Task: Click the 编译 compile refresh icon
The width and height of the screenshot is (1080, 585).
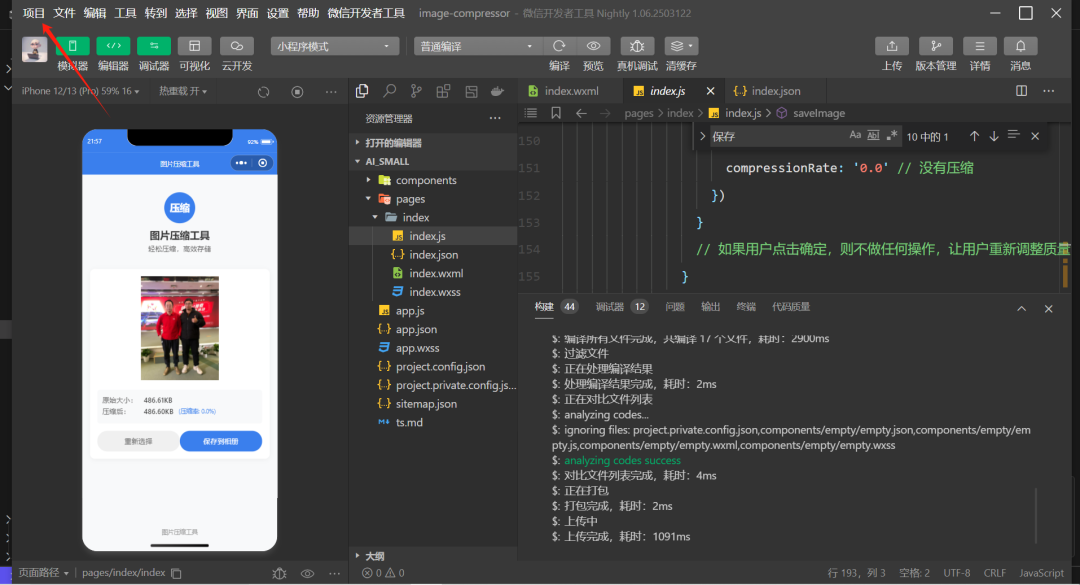Action: (559, 46)
